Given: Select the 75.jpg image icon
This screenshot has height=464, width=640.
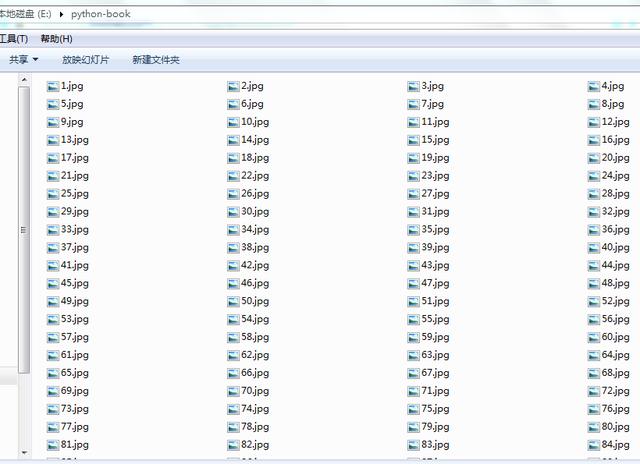Looking at the screenshot, I should pos(413,409).
